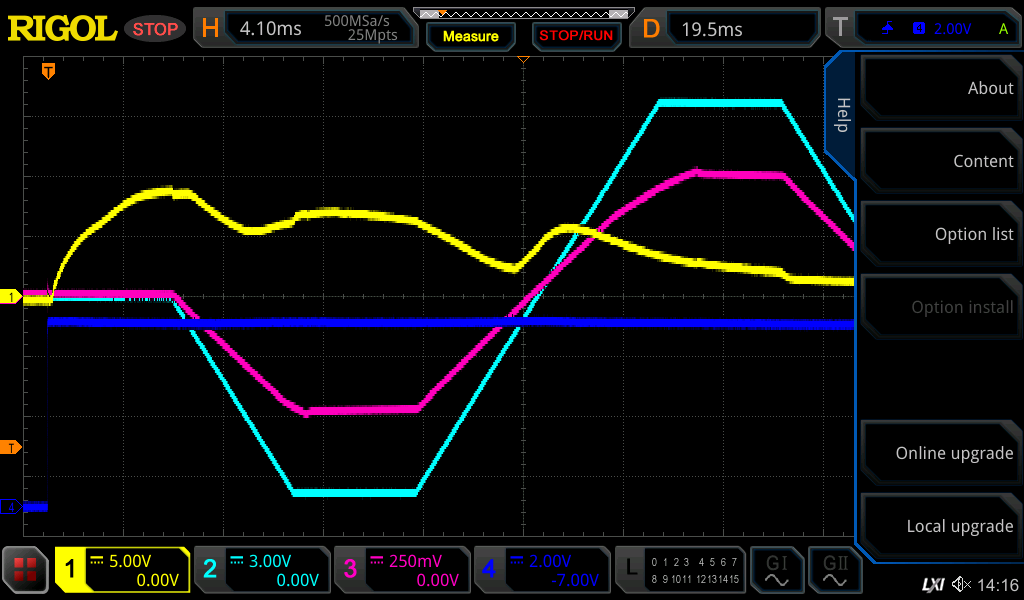
Task: Click the GII signal generator icon
Action: [x=834, y=570]
